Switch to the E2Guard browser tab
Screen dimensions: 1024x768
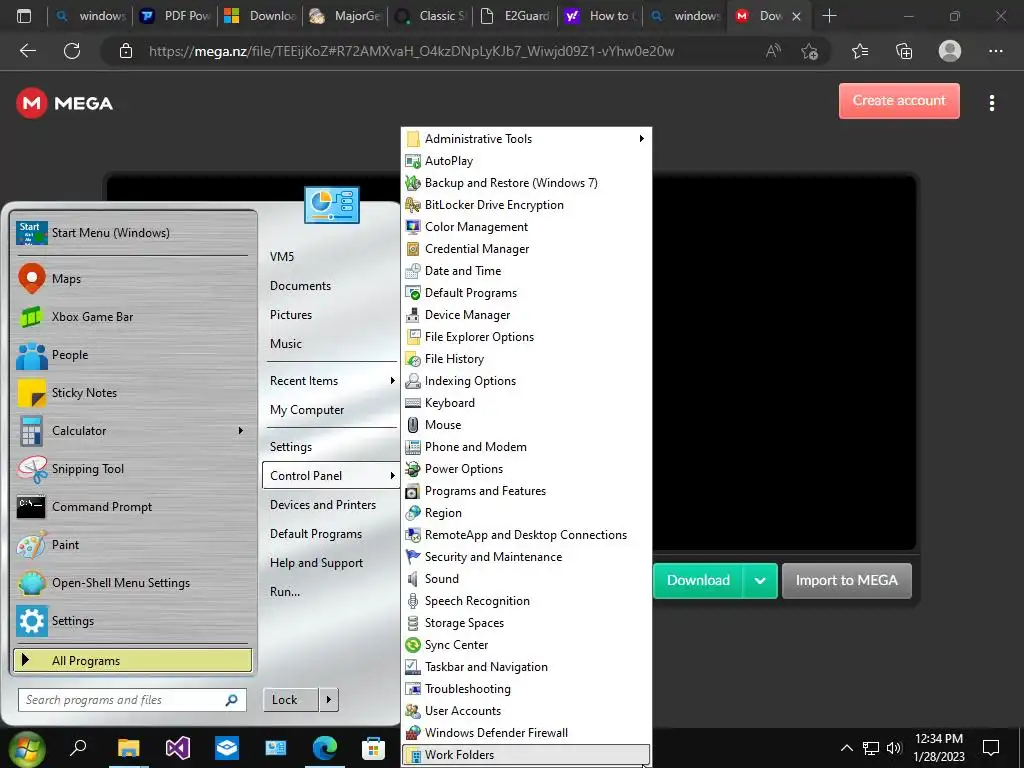[515, 16]
